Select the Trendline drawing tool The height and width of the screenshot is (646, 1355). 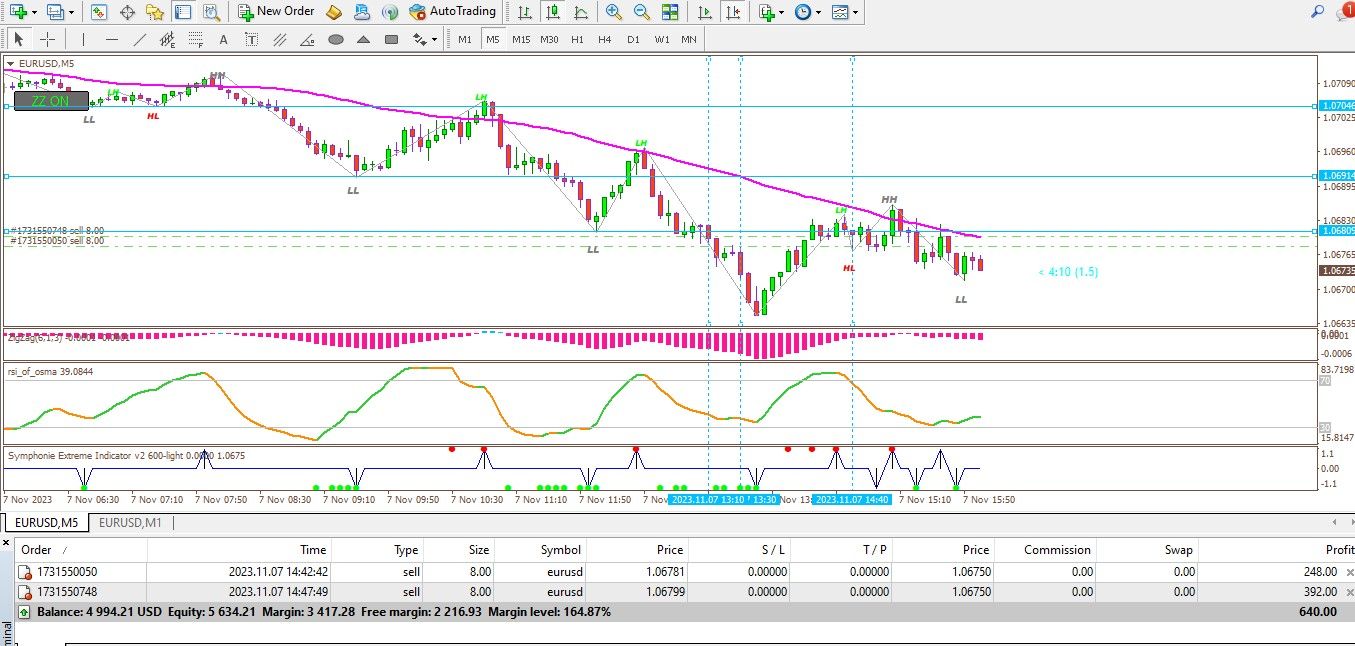[x=140, y=40]
